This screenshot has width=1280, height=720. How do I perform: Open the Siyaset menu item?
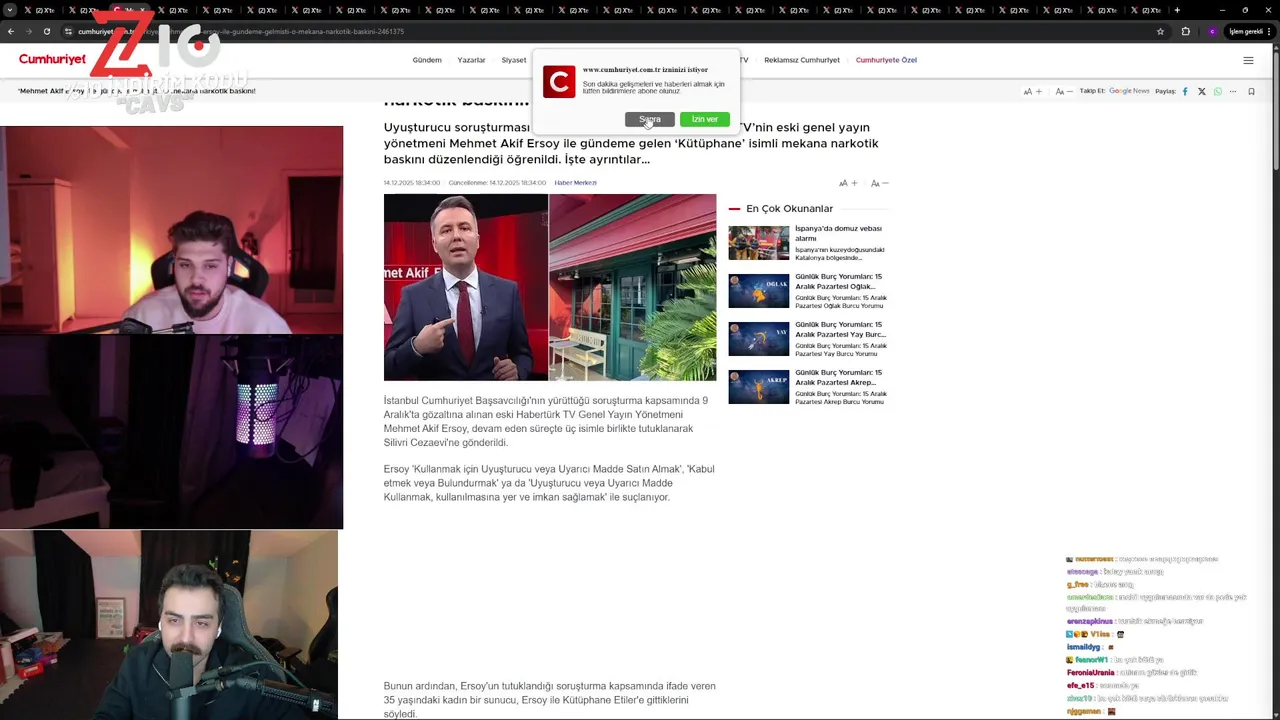pos(514,60)
